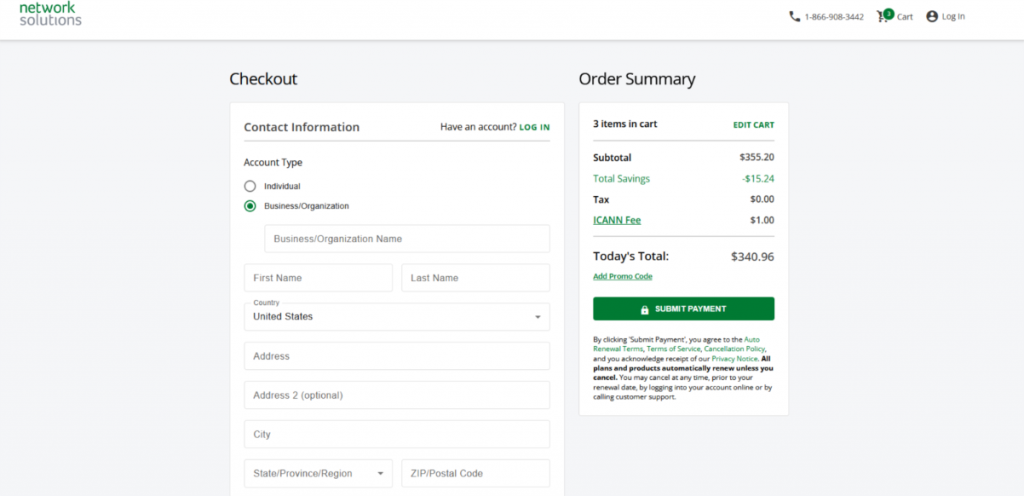
Task: Select Business/Organization account type
Action: coord(250,206)
